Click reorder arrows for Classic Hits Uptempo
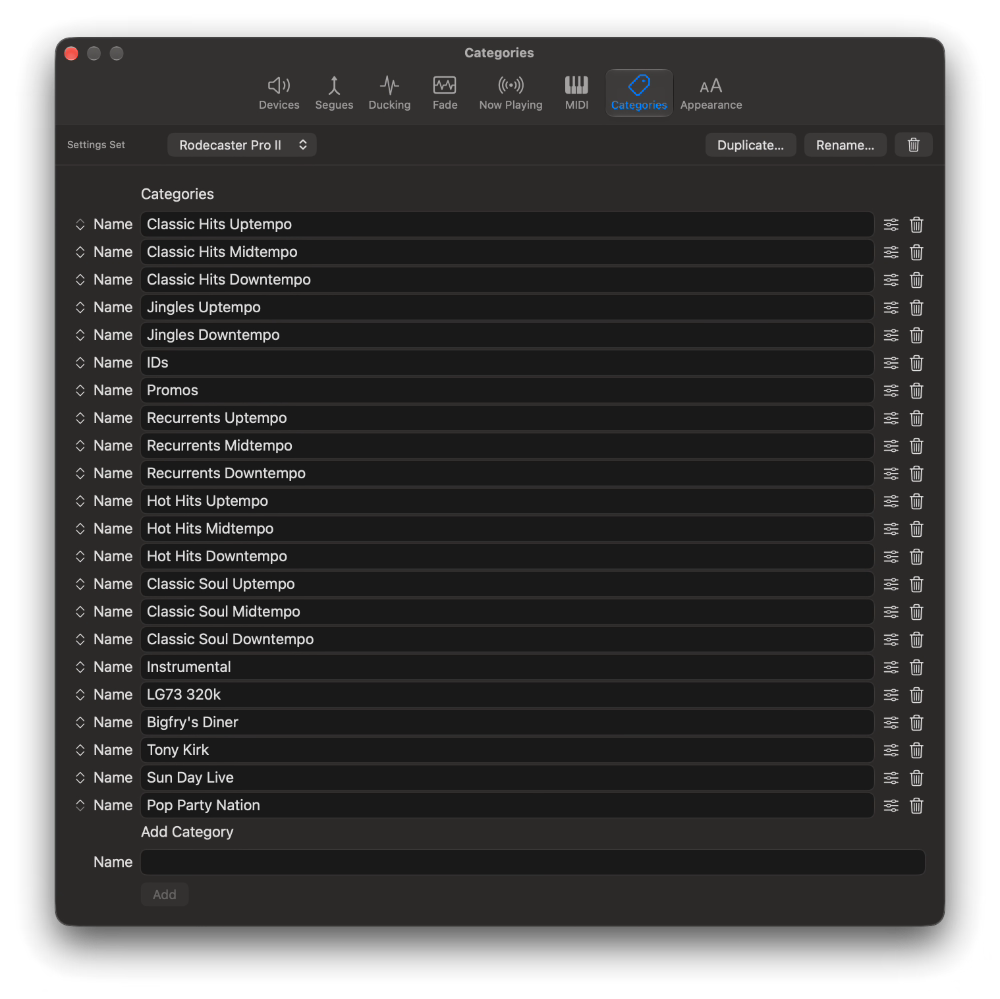Image resolution: width=1000 pixels, height=999 pixels. tap(80, 225)
